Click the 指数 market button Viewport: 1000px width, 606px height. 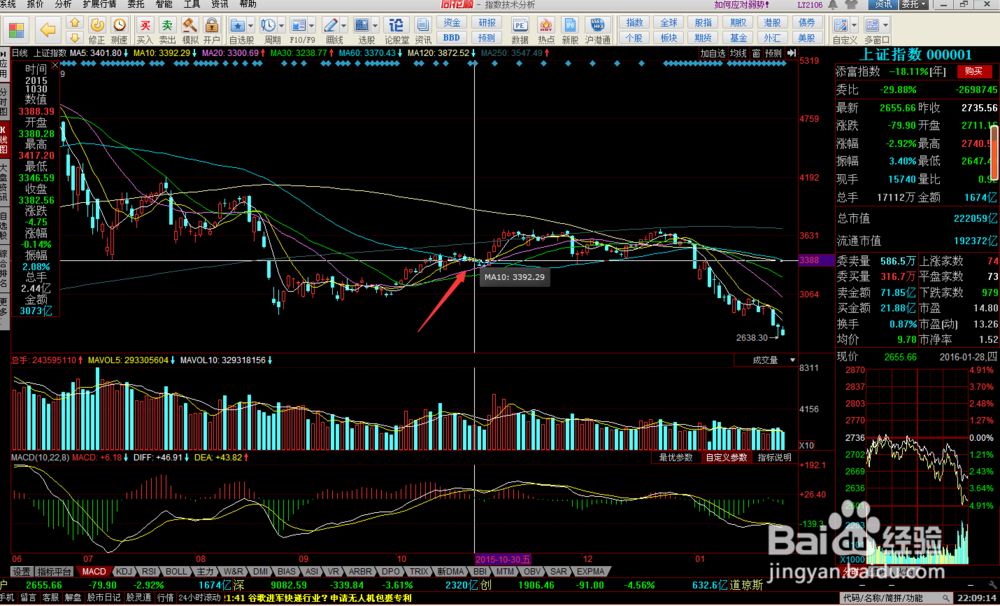634,23
